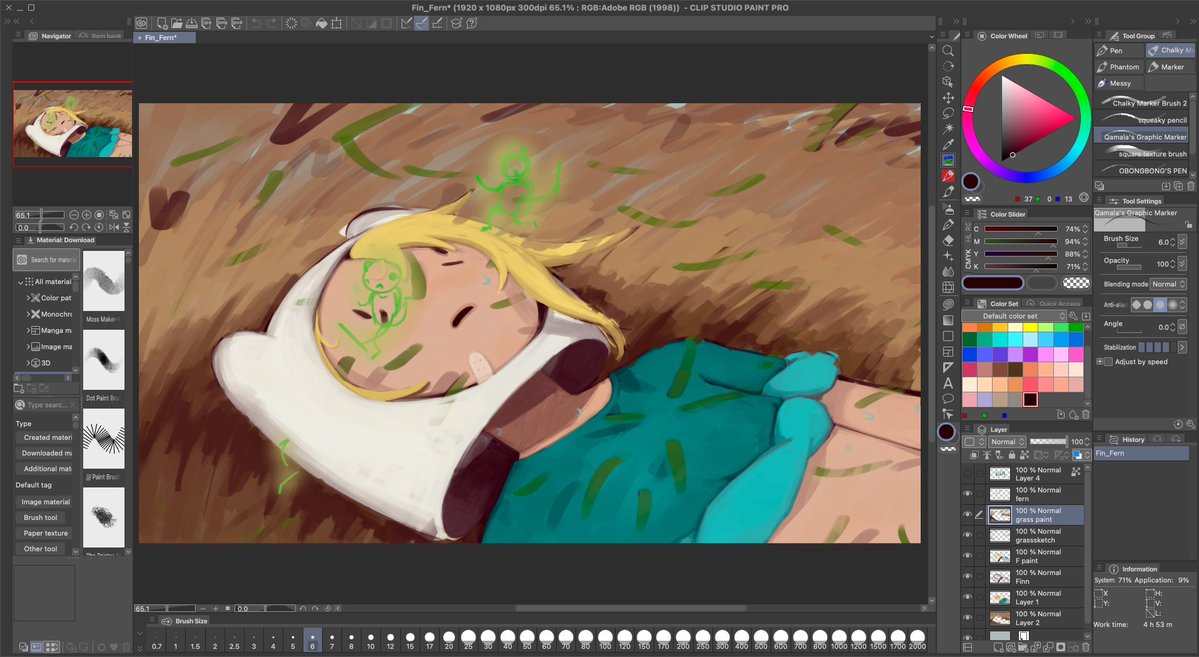
Task: Expand the Color pattern material folder
Action: 28,298
